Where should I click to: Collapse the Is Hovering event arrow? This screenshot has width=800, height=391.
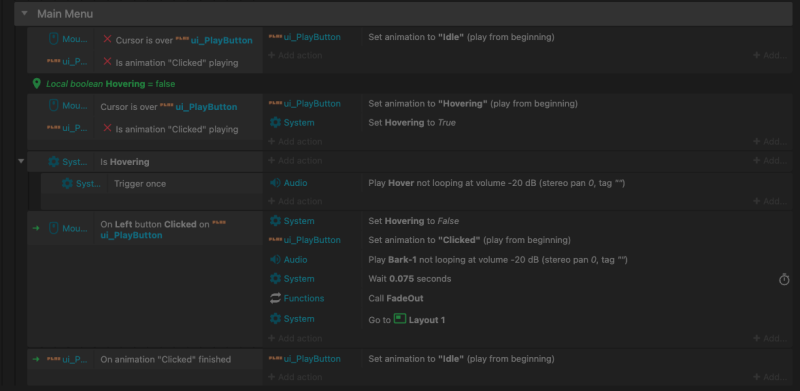tap(21, 161)
